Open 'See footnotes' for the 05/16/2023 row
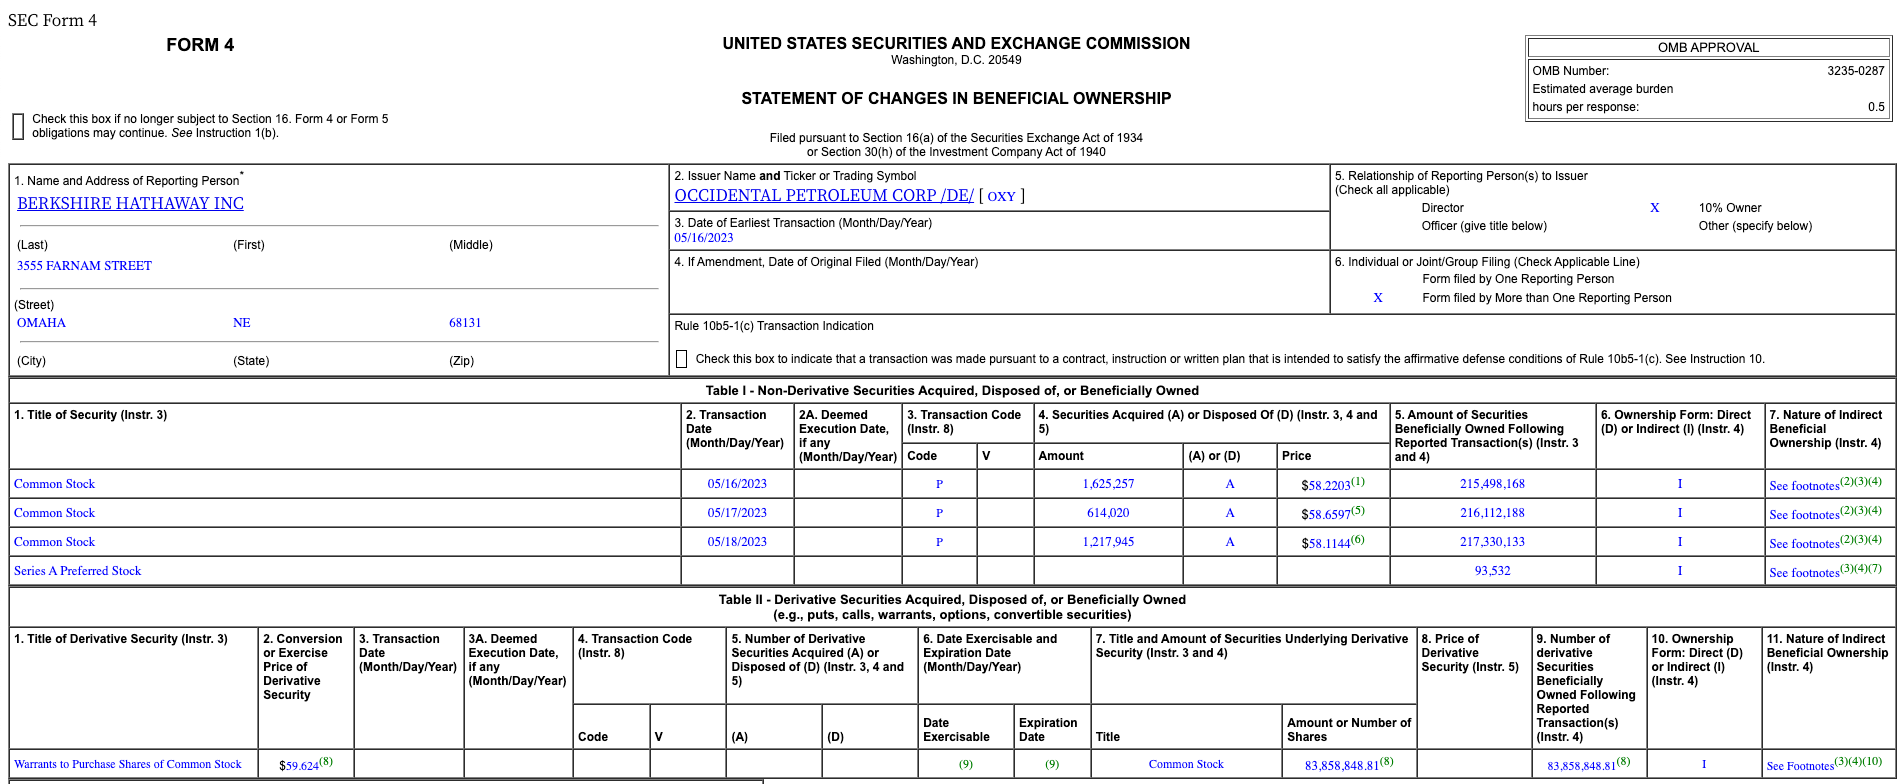 (x=1804, y=485)
